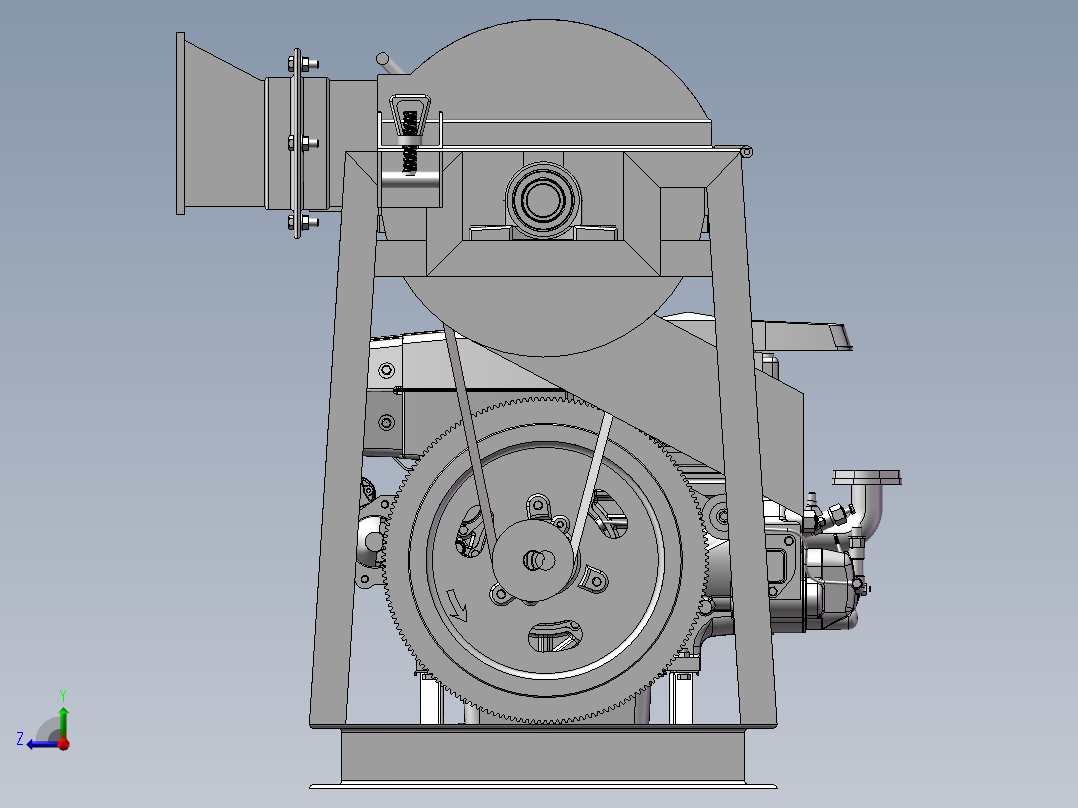The height and width of the screenshot is (808, 1078).
Task: Select the toothed ring gear of the flywheel
Action: 395,560
